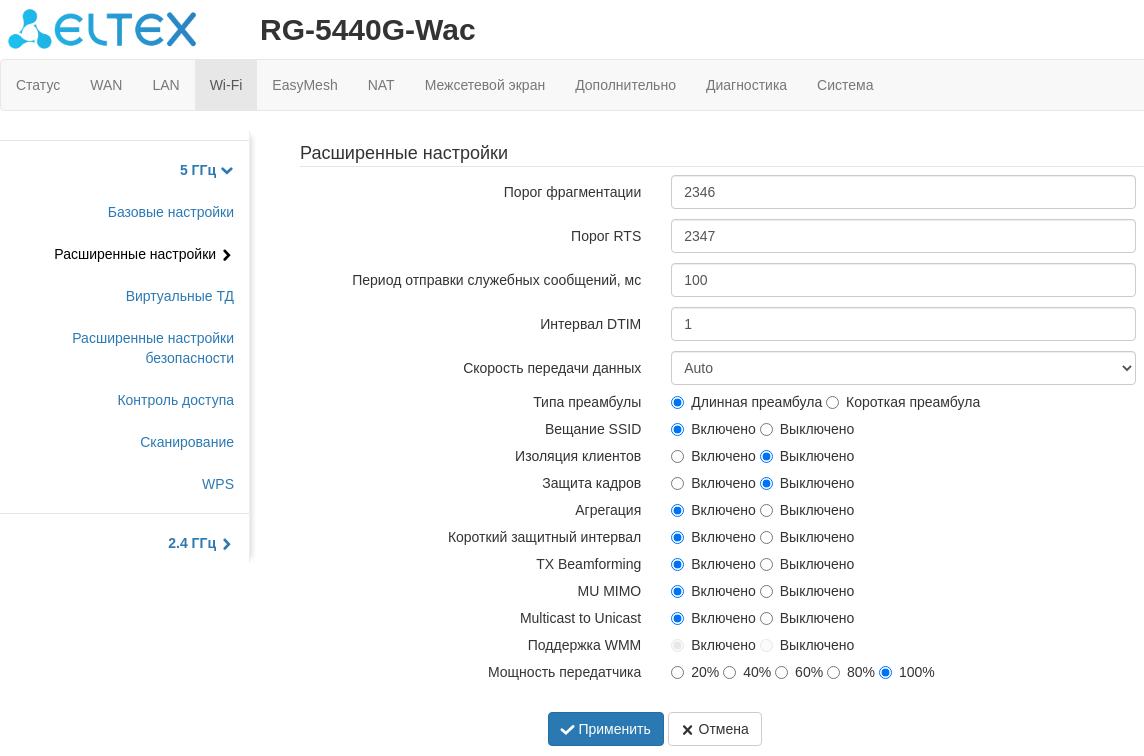Image resolution: width=1144 pixels, height=756 pixels.
Task: Open Базовые настройки link
Action: pos(171,212)
